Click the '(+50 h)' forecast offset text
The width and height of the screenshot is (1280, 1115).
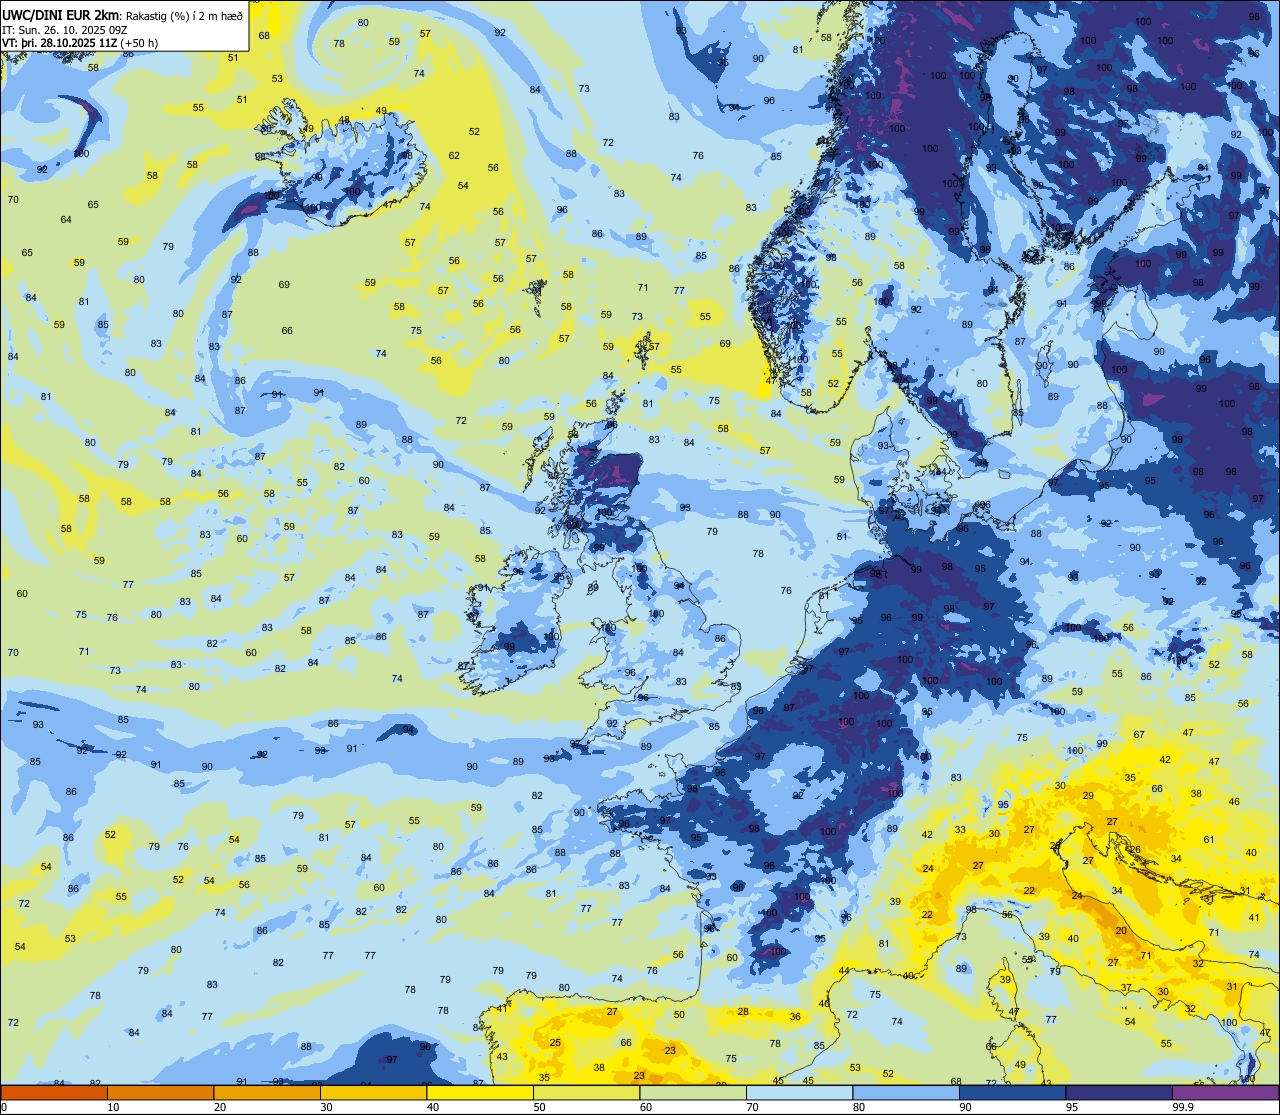coord(140,42)
